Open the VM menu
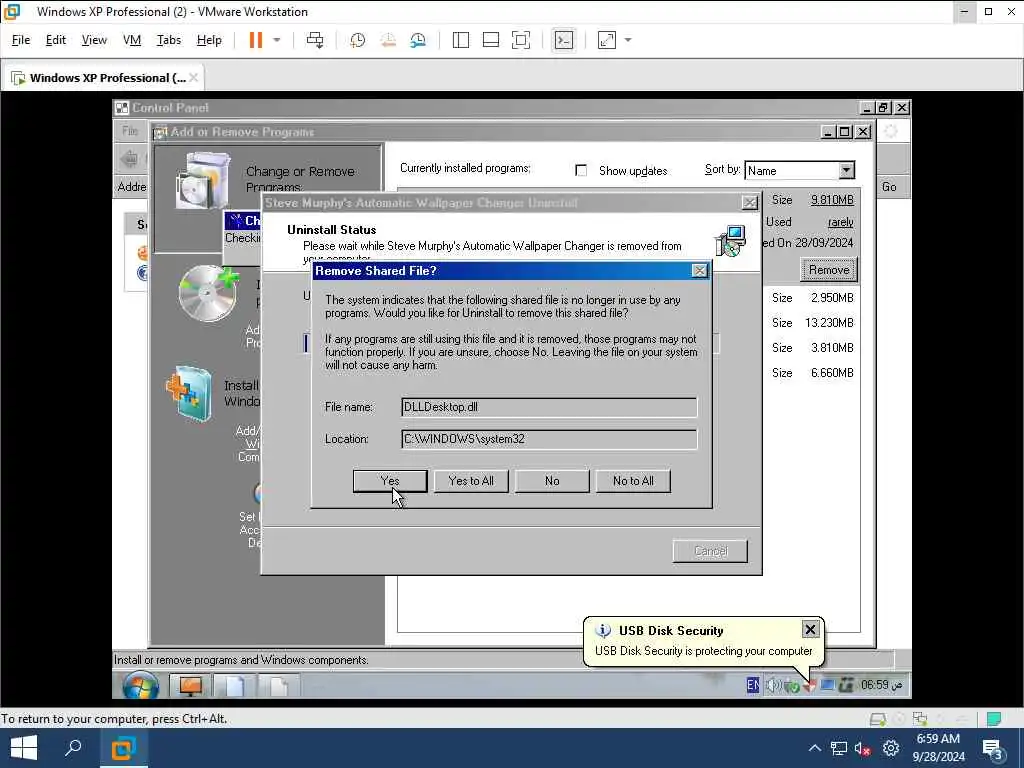This screenshot has height=768, width=1024. 132,40
